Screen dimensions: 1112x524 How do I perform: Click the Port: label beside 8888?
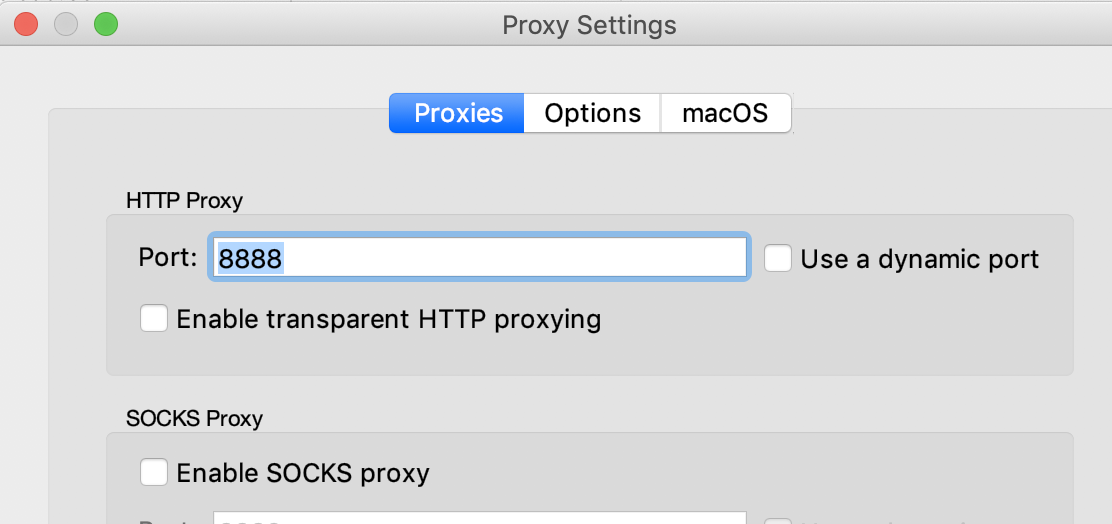[x=168, y=258]
